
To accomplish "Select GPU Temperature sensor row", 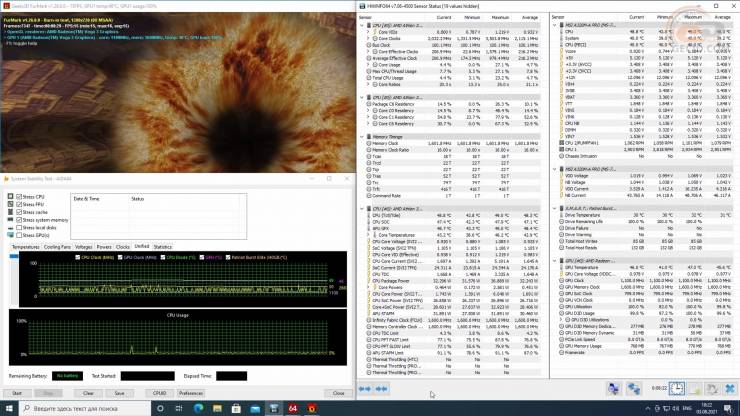I will point(644,267).
